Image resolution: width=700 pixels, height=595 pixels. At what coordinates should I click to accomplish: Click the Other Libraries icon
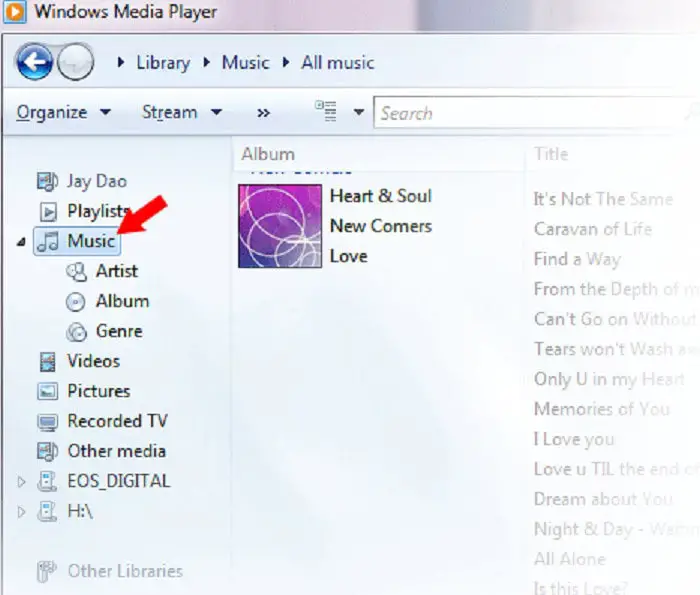tap(46, 571)
